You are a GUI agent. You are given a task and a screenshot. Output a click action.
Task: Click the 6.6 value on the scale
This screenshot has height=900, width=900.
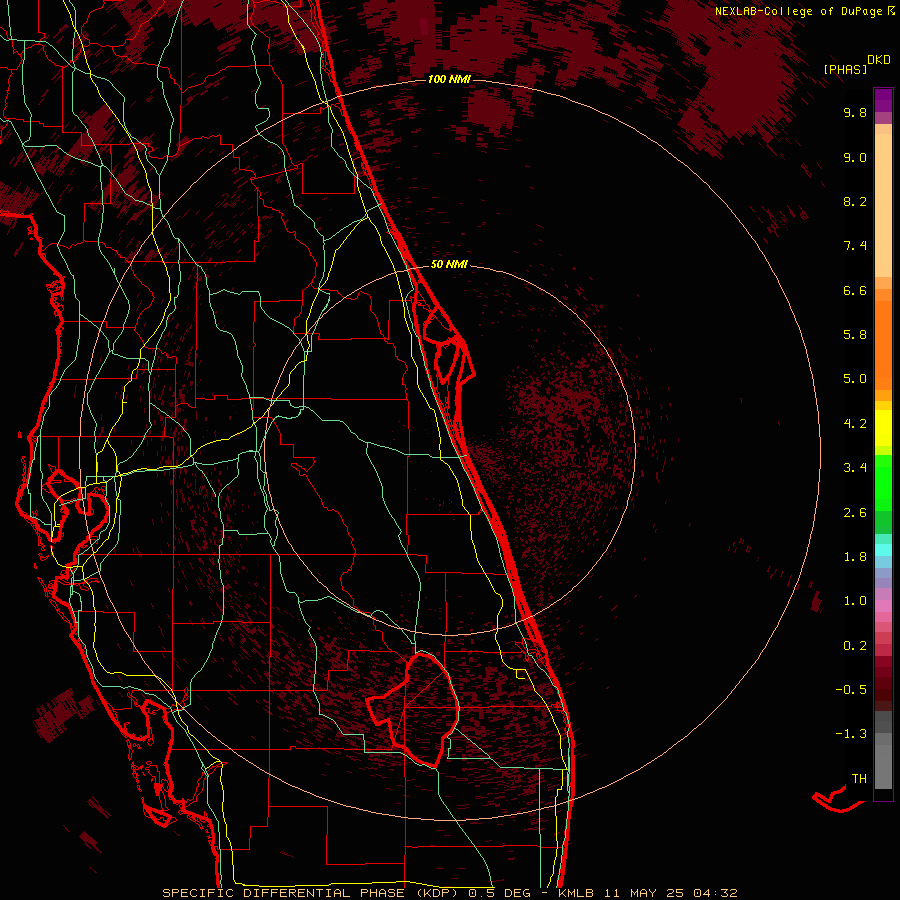855,290
